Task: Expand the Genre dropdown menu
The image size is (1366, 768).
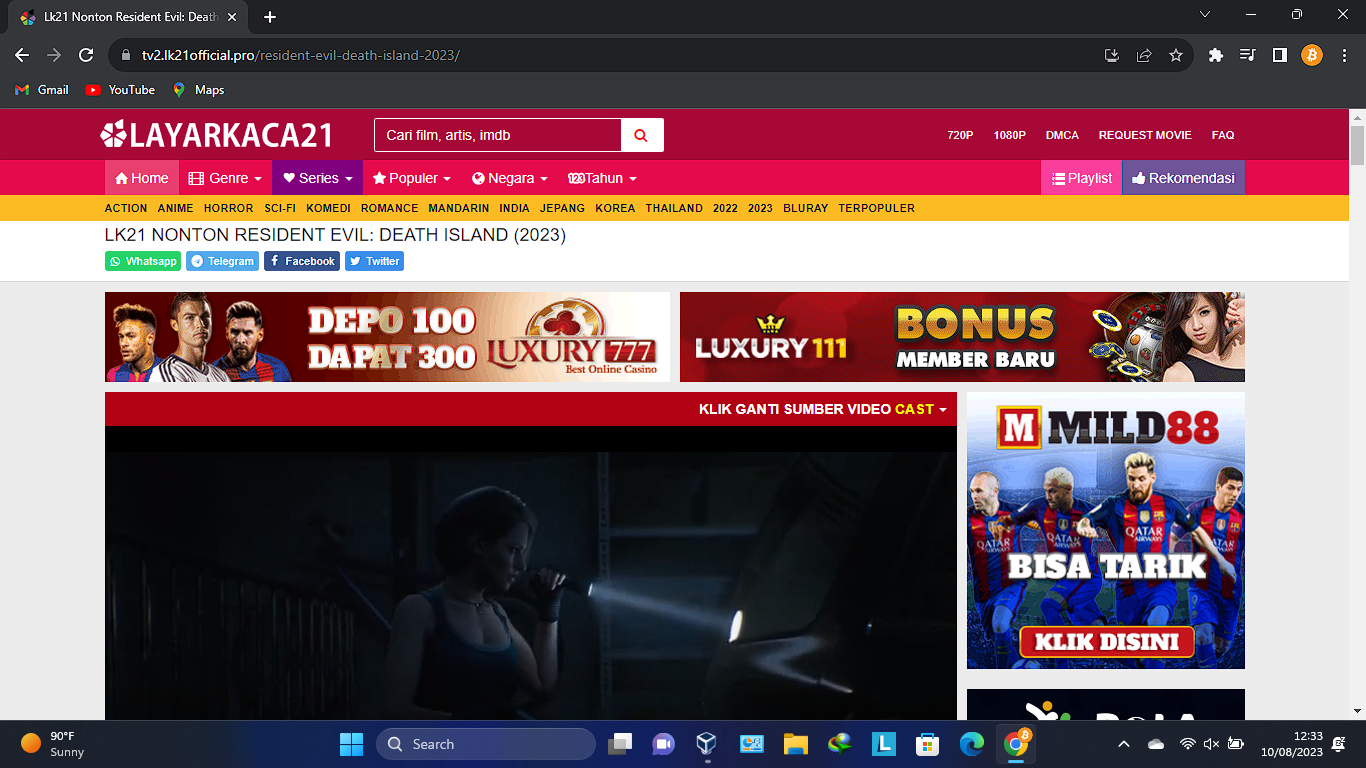Action: click(225, 178)
